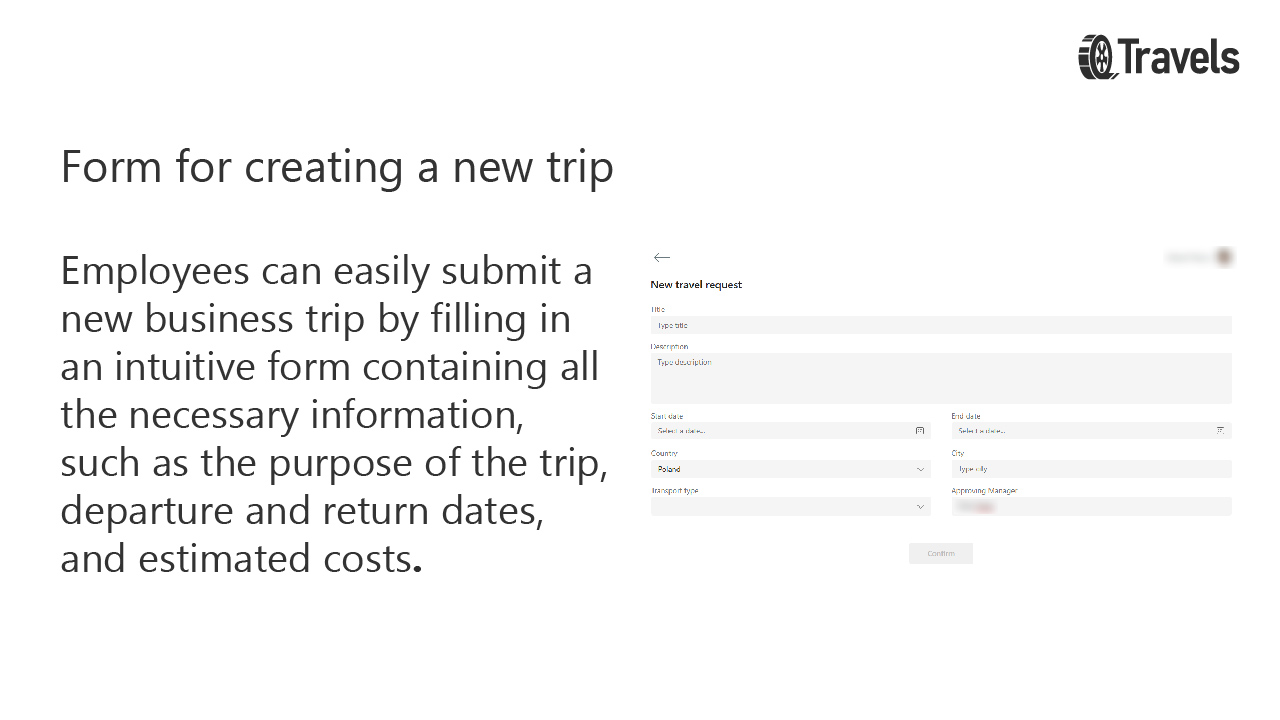Click the Approving Manager field
This screenshot has width=1280, height=720.
(x=1090, y=506)
